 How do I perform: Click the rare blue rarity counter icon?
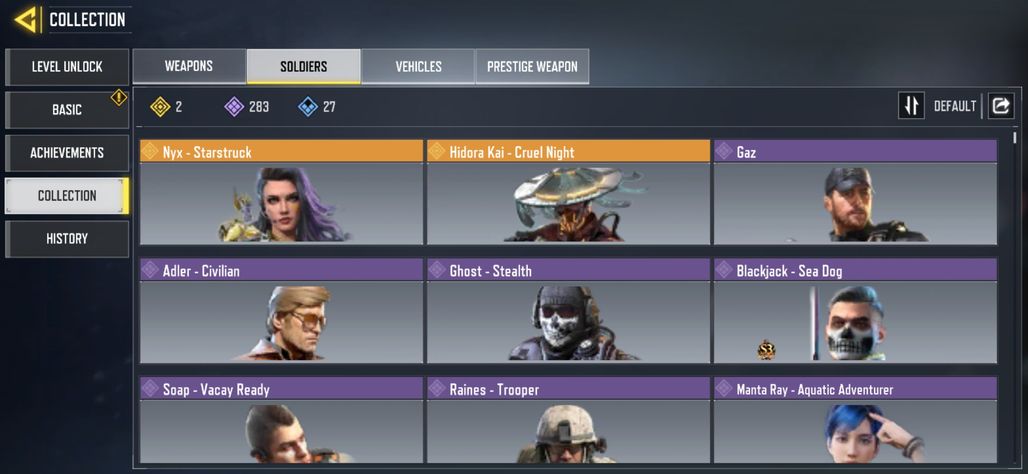click(307, 106)
